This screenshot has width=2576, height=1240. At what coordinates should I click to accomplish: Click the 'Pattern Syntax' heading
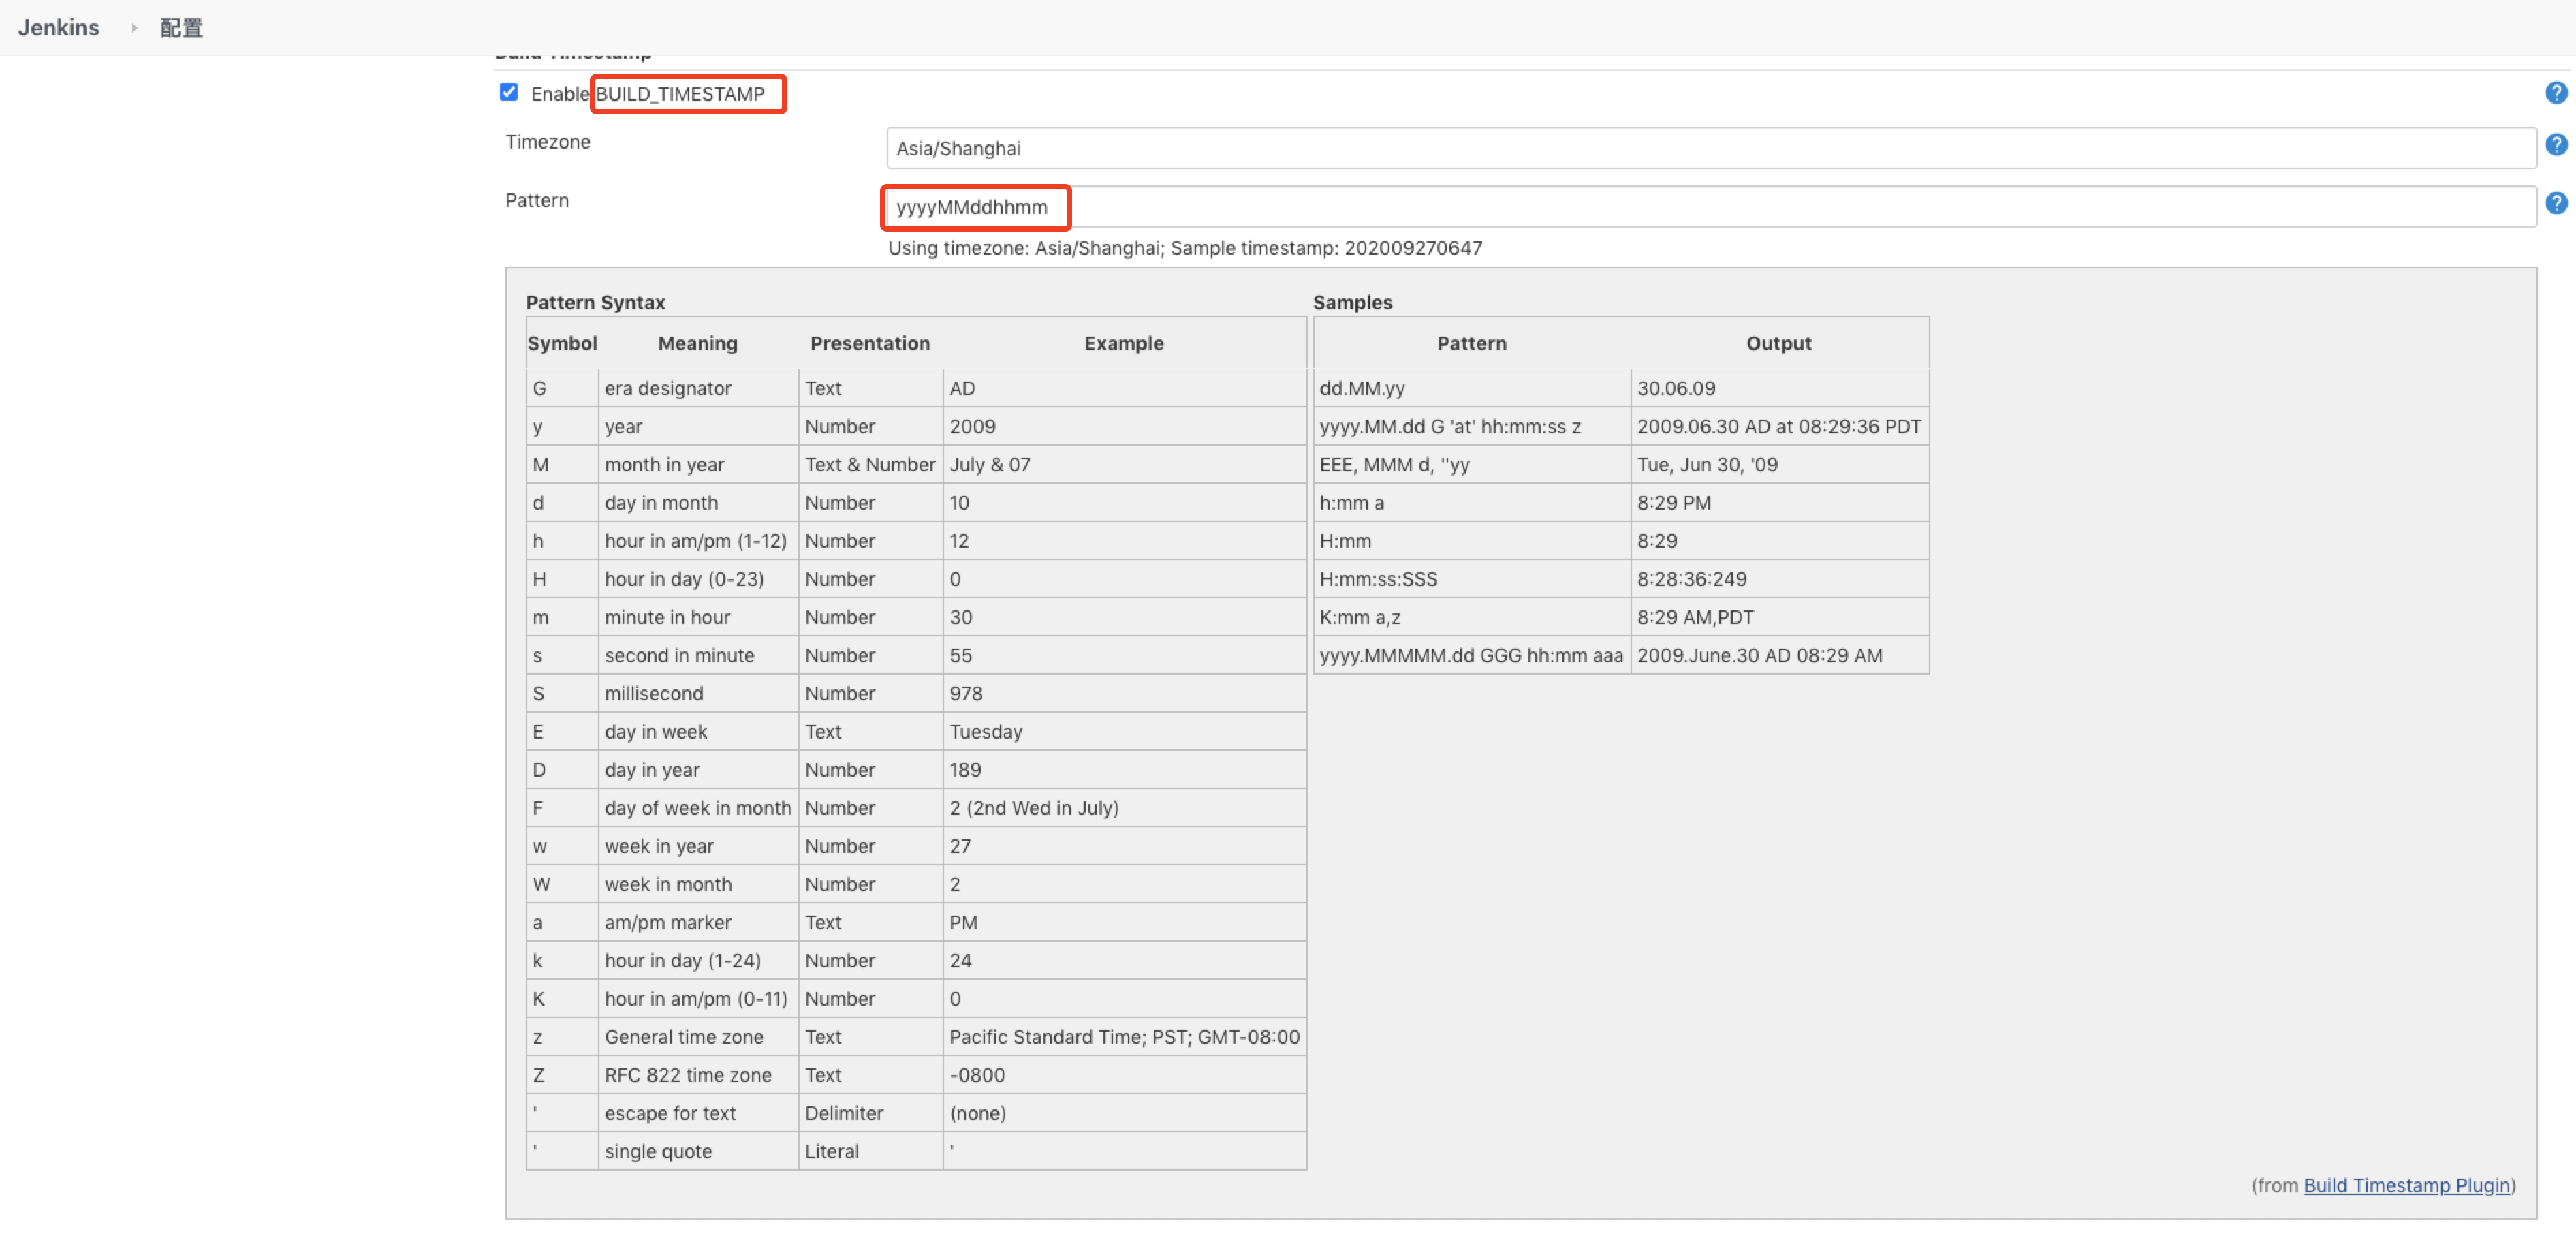[x=595, y=302]
